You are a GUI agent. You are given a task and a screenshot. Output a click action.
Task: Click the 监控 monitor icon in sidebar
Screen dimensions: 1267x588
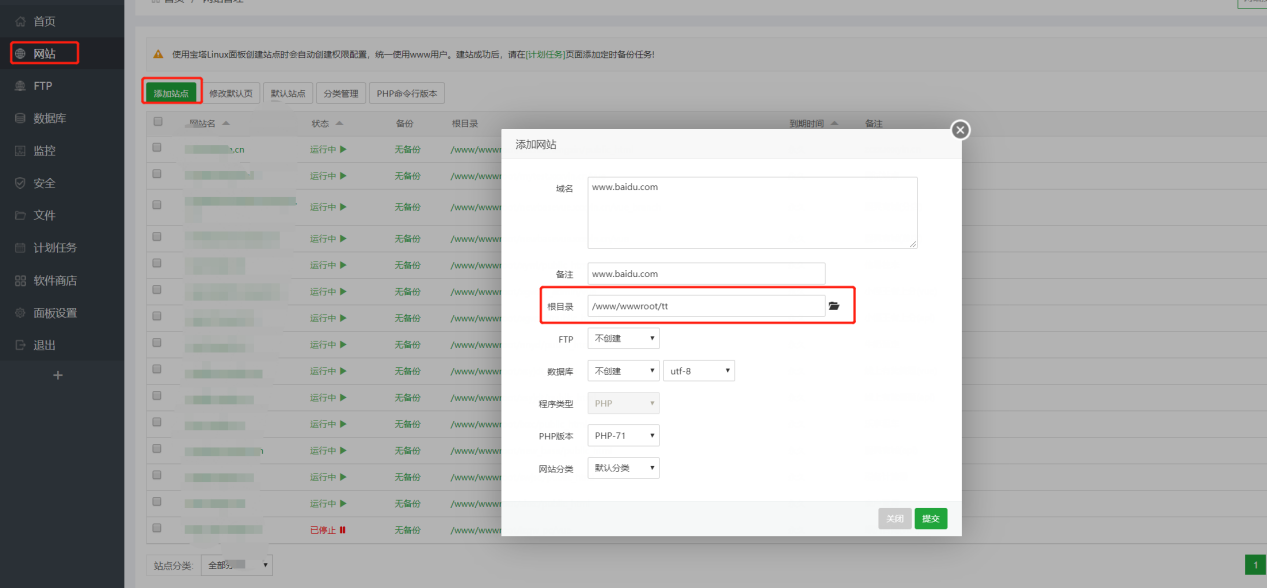(x=20, y=151)
